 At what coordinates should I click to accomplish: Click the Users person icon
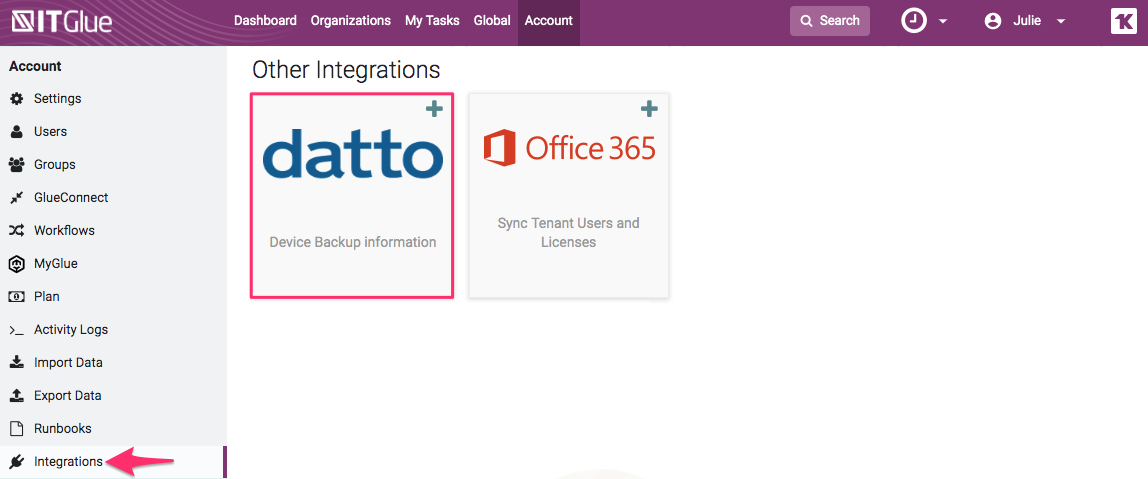click(16, 132)
